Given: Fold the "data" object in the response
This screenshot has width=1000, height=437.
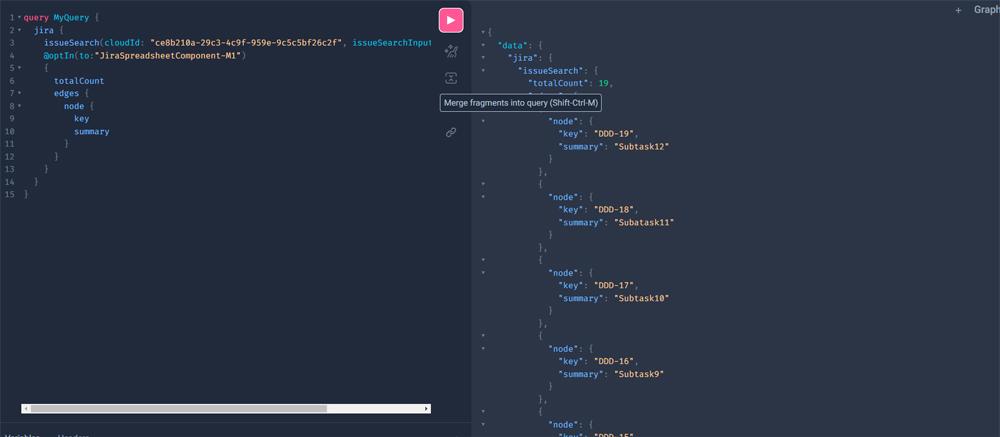Looking at the screenshot, I should click(x=483, y=45).
